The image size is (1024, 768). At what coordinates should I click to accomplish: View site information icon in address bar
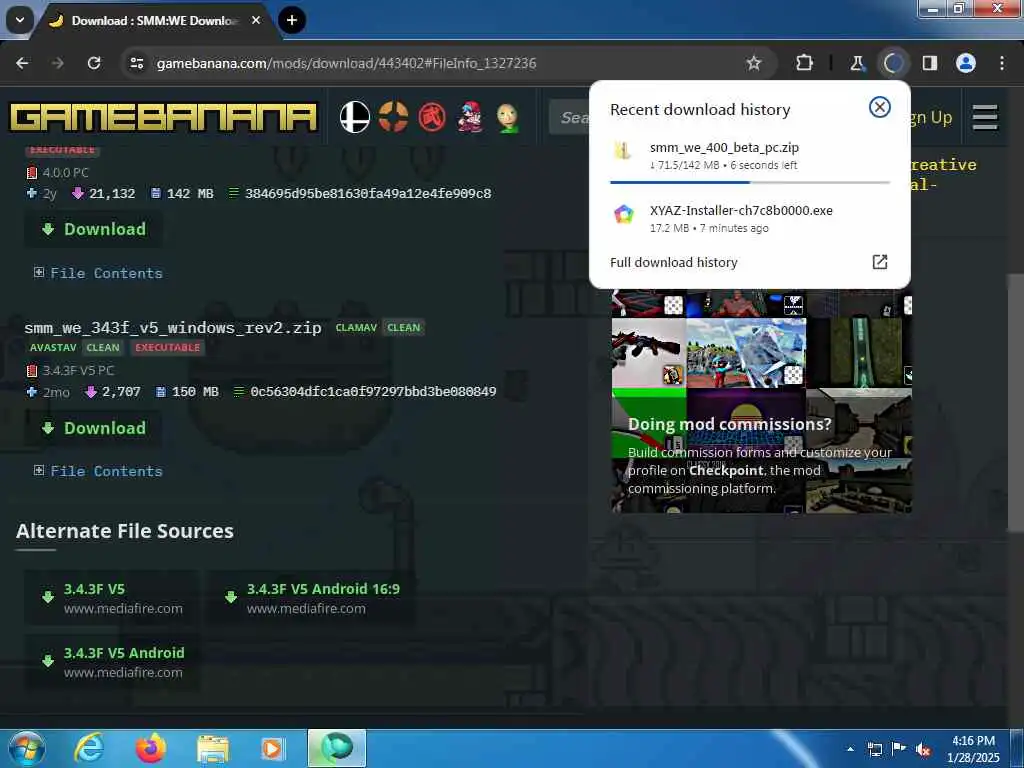pyautogui.click(x=137, y=63)
